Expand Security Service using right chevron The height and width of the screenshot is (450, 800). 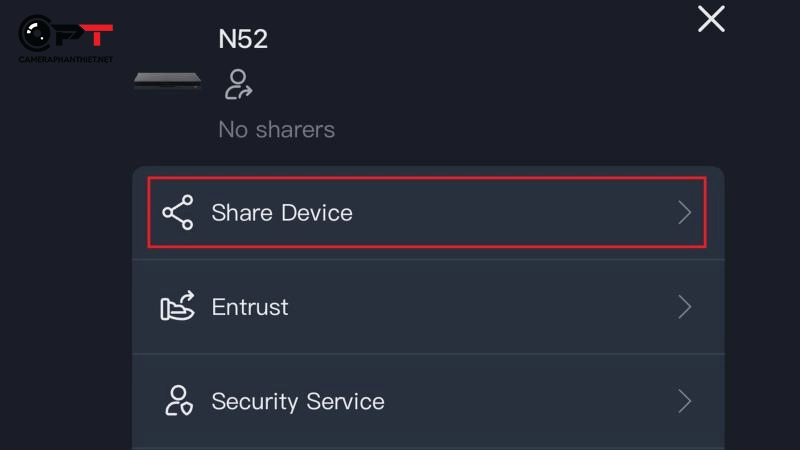click(685, 401)
